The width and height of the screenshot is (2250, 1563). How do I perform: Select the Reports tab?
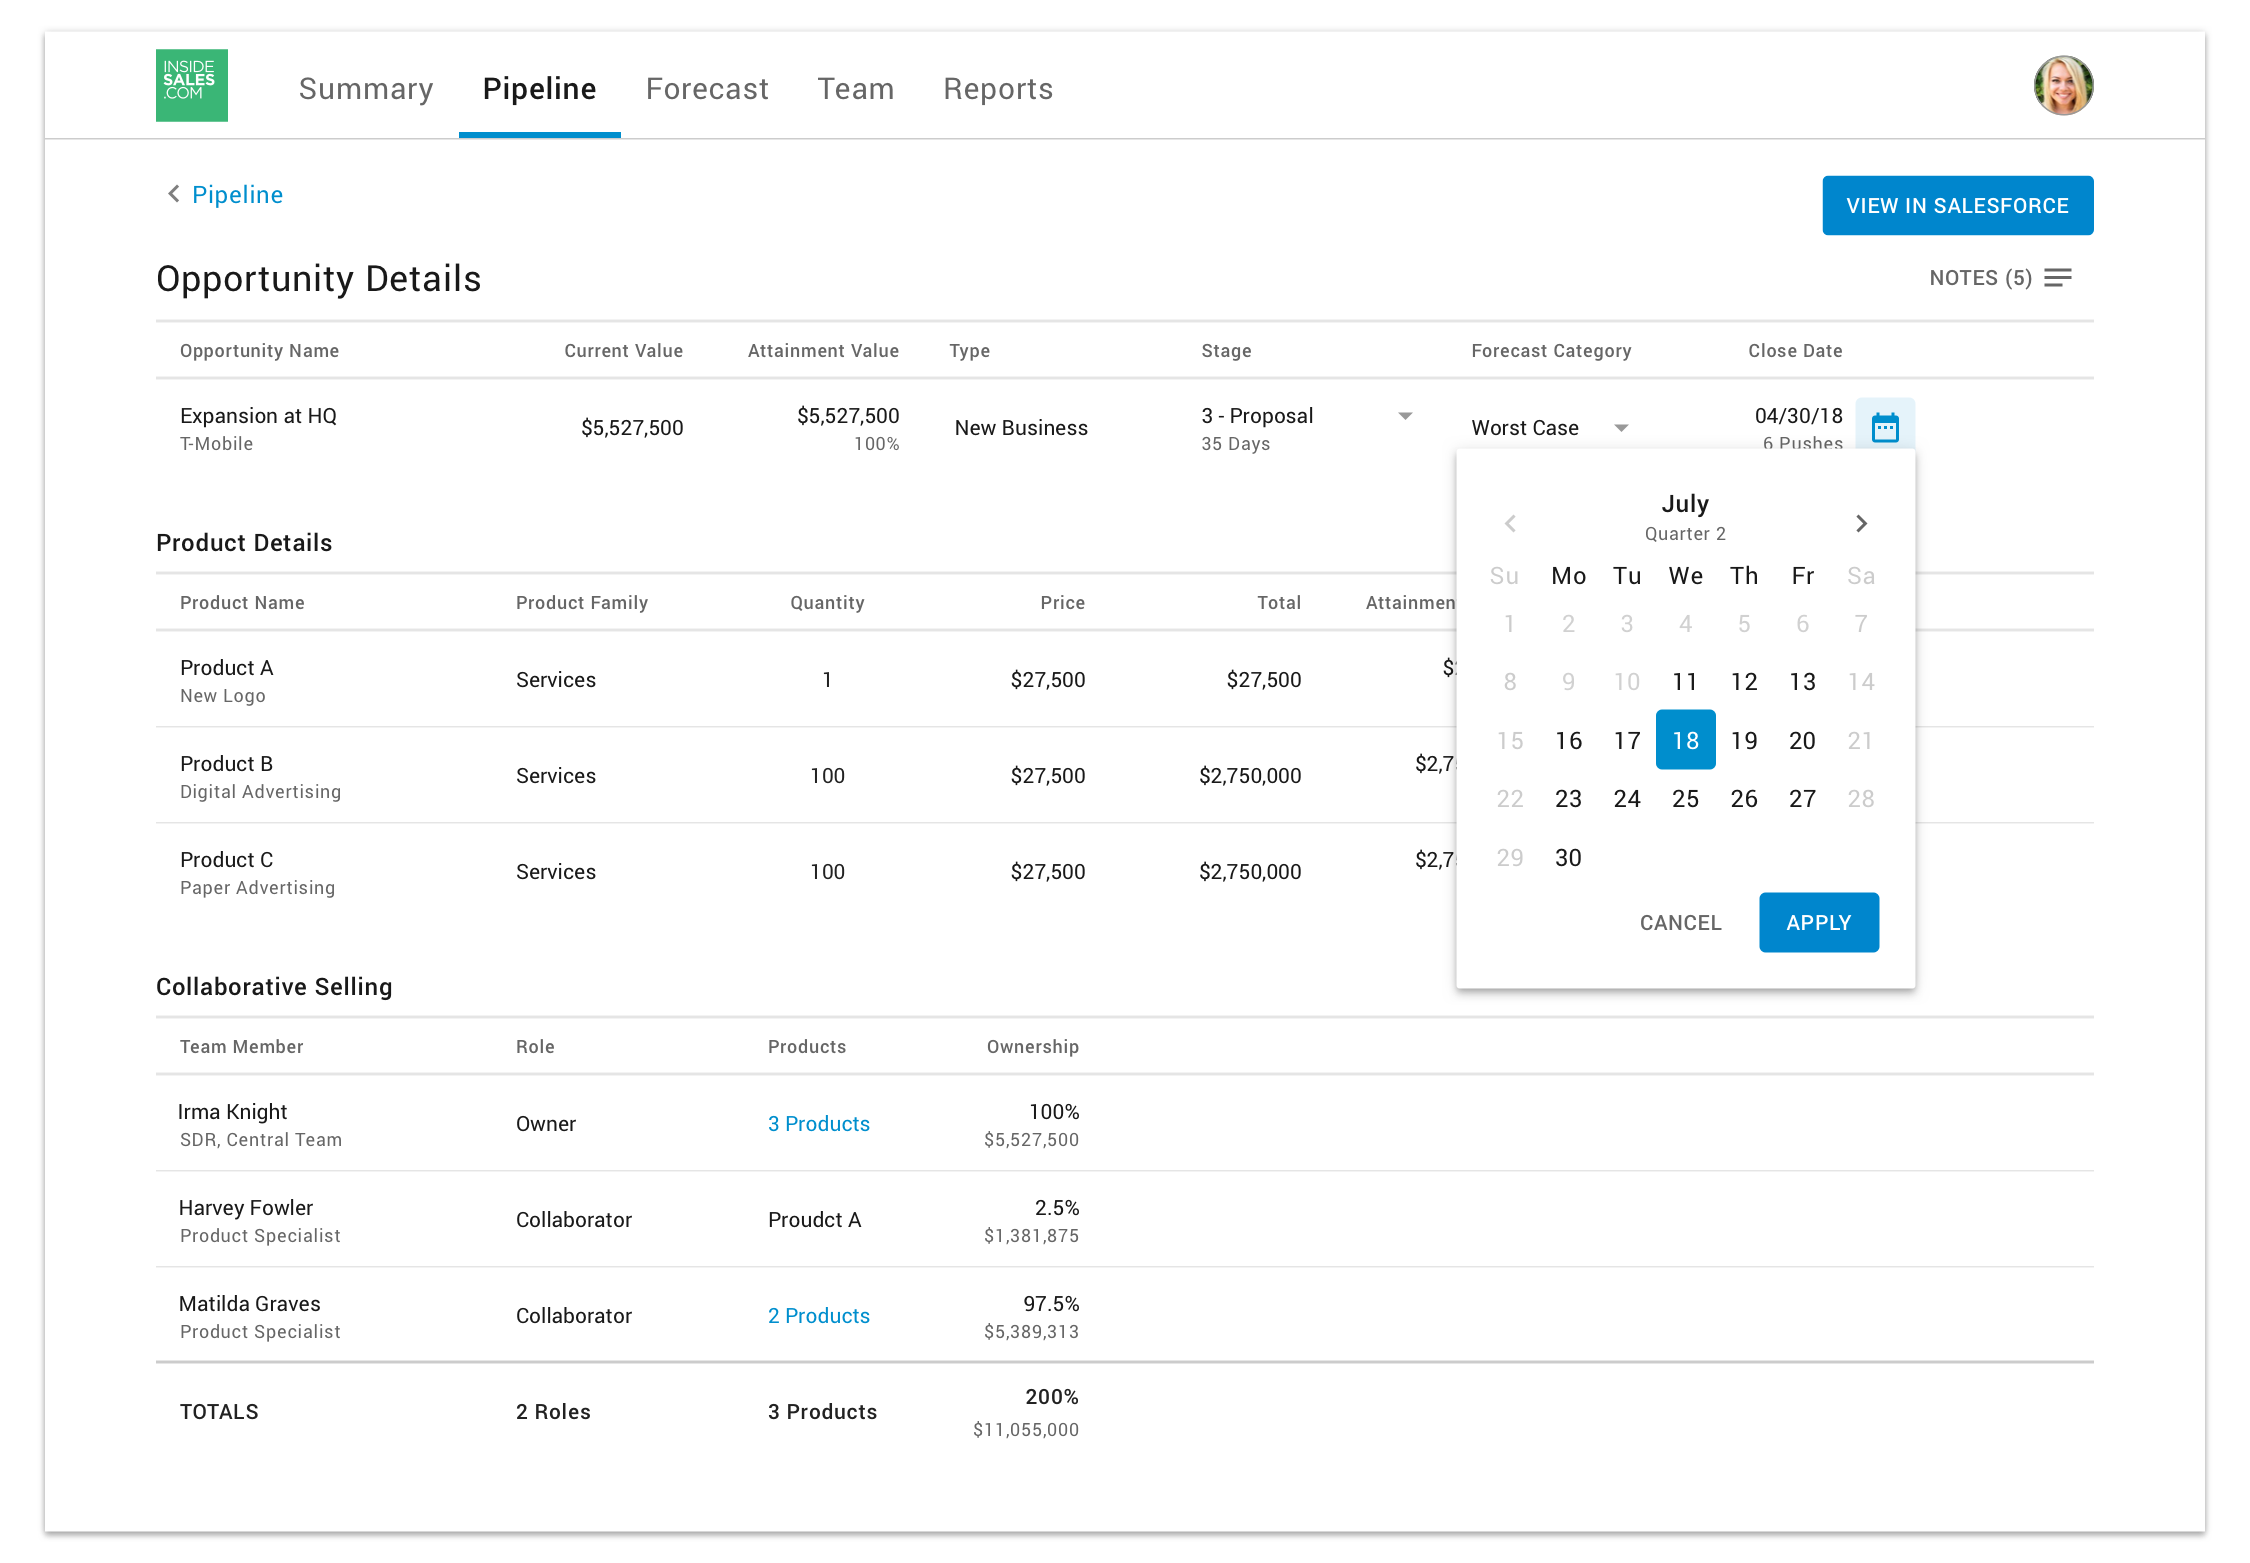point(998,89)
